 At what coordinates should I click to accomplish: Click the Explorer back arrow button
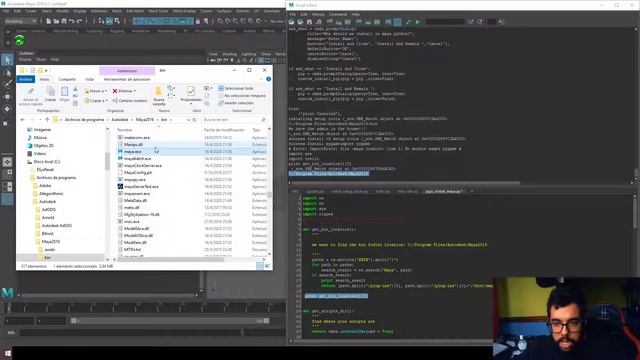point(22,120)
